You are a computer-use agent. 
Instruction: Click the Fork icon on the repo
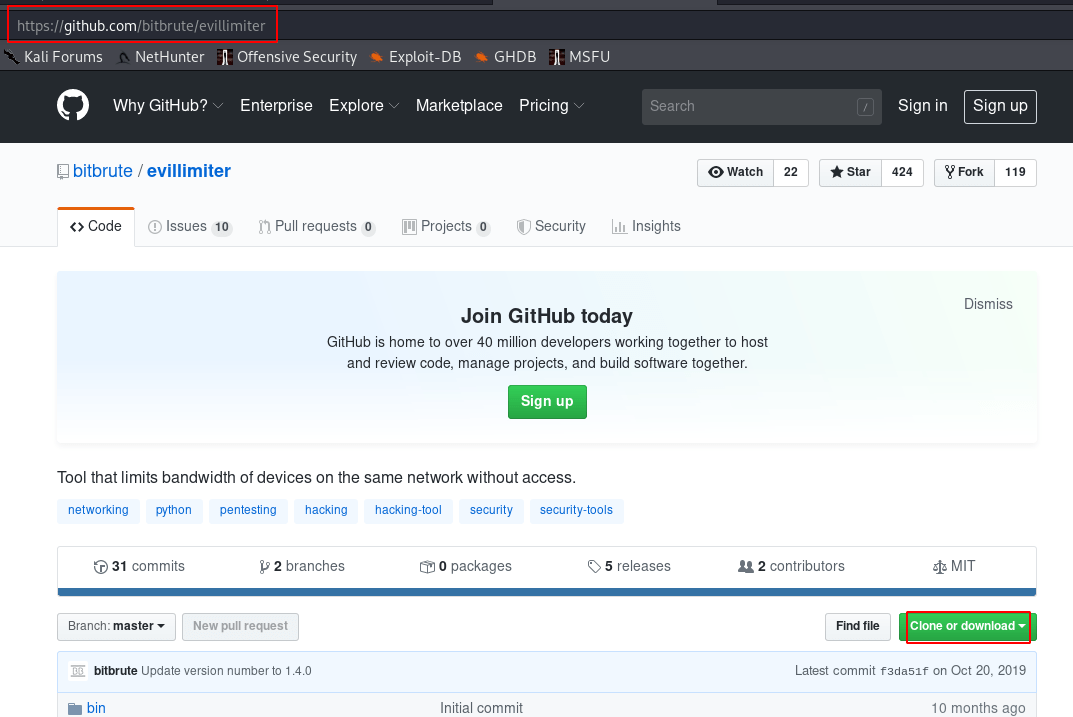(948, 172)
